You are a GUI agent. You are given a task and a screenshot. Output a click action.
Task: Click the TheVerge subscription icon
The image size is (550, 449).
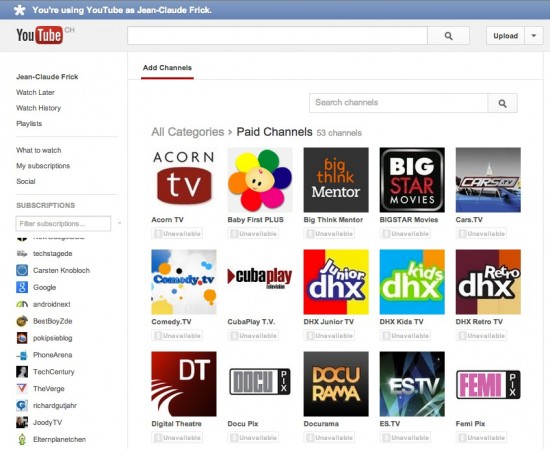pyautogui.click(x=22, y=389)
